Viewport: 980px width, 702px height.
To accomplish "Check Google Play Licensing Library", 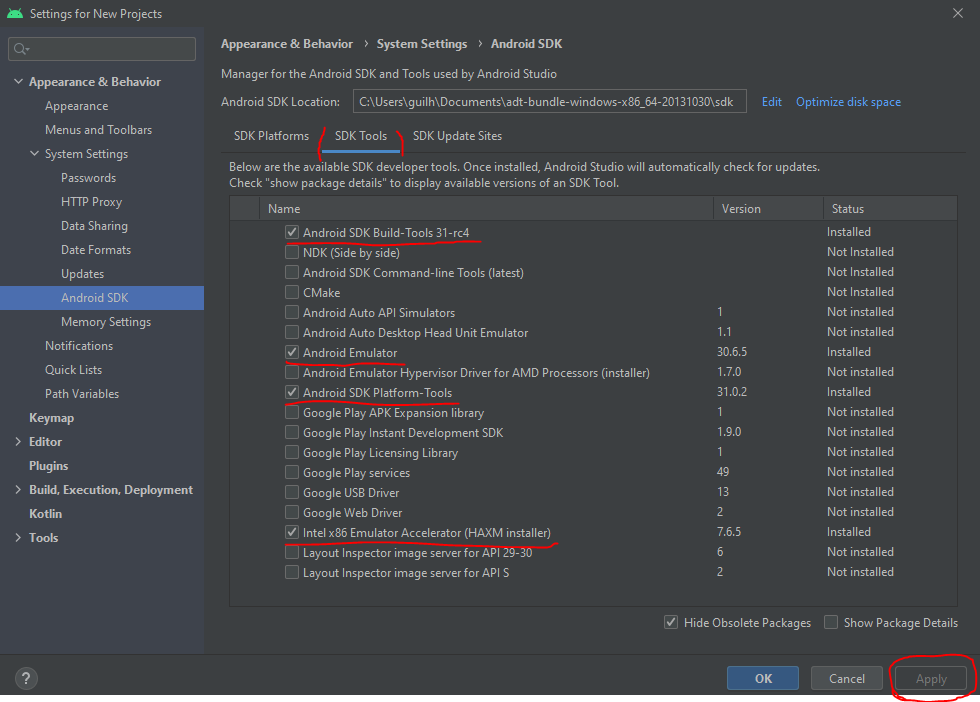I will click(292, 453).
